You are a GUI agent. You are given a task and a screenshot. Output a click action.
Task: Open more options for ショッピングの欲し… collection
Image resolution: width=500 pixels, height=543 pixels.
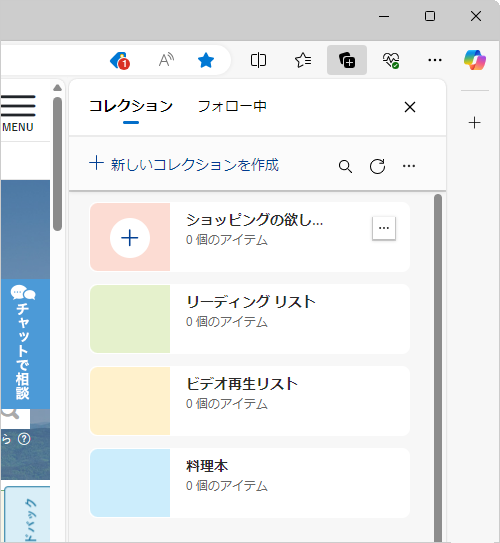384,228
